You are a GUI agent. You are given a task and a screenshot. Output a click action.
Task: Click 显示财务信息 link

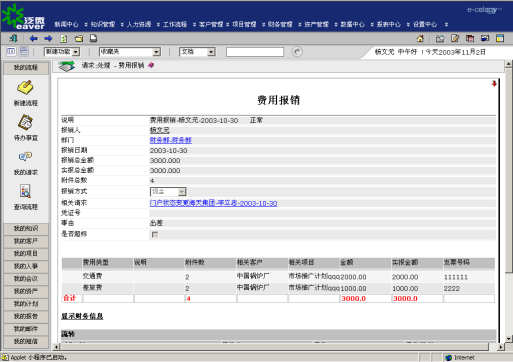click(x=82, y=316)
